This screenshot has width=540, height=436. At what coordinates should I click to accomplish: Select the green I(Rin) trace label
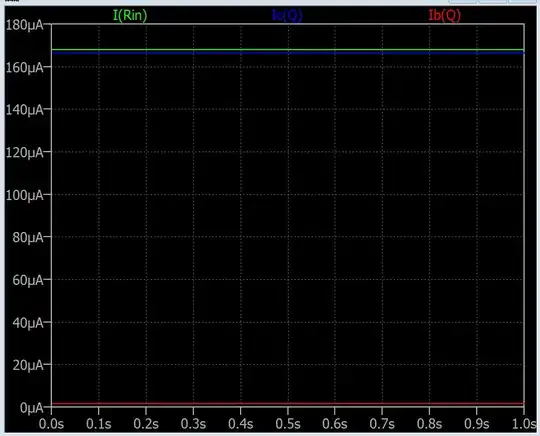[x=130, y=15]
